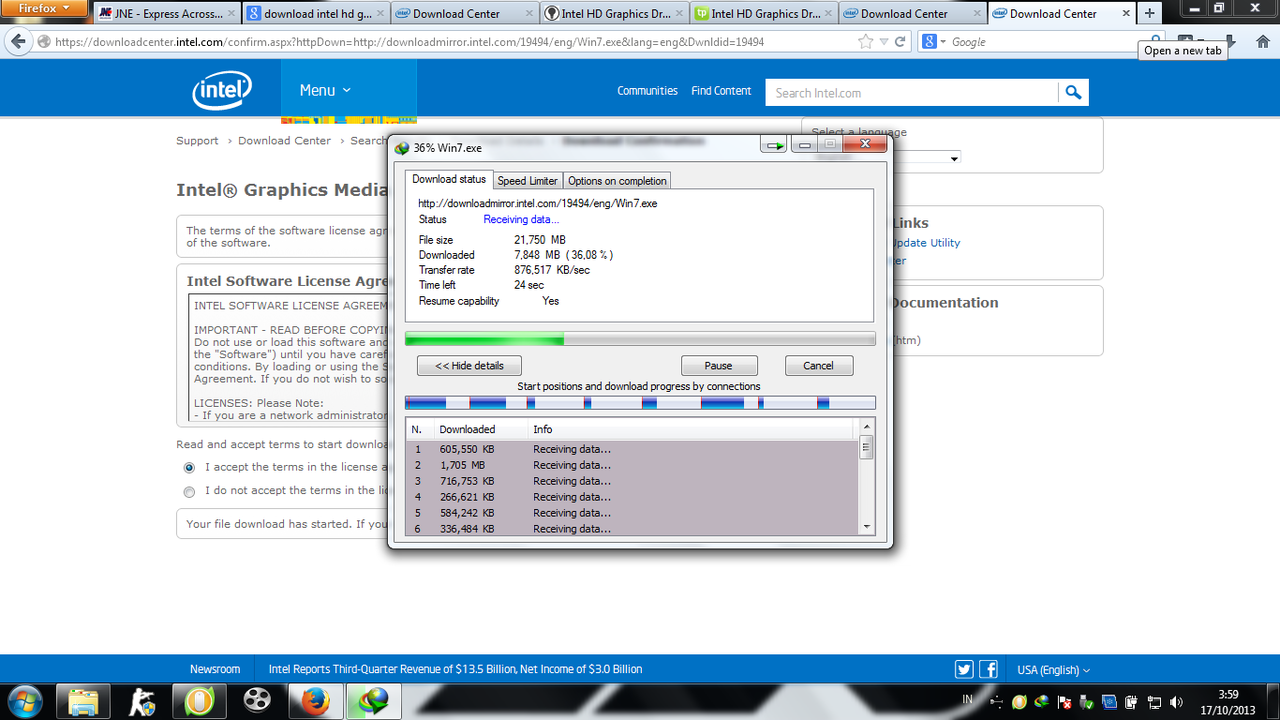Screen dimensions: 1280x720
Task: Click the power plug tray icon
Action: (1132, 702)
